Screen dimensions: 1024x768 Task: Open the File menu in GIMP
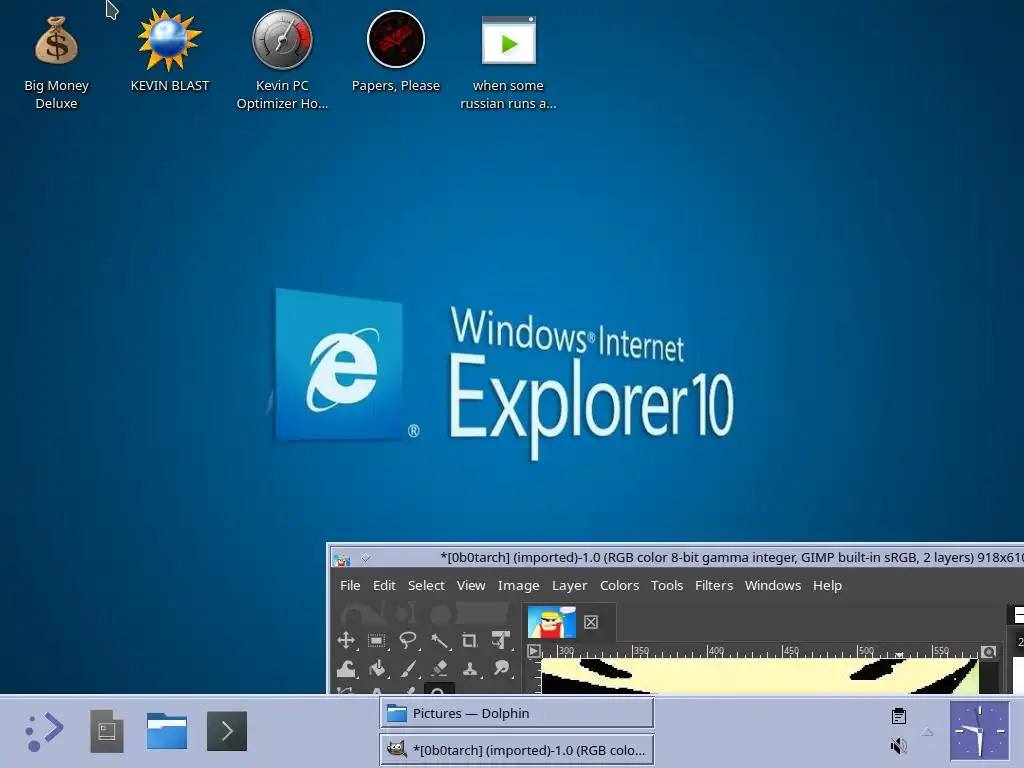click(x=350, y=585)
